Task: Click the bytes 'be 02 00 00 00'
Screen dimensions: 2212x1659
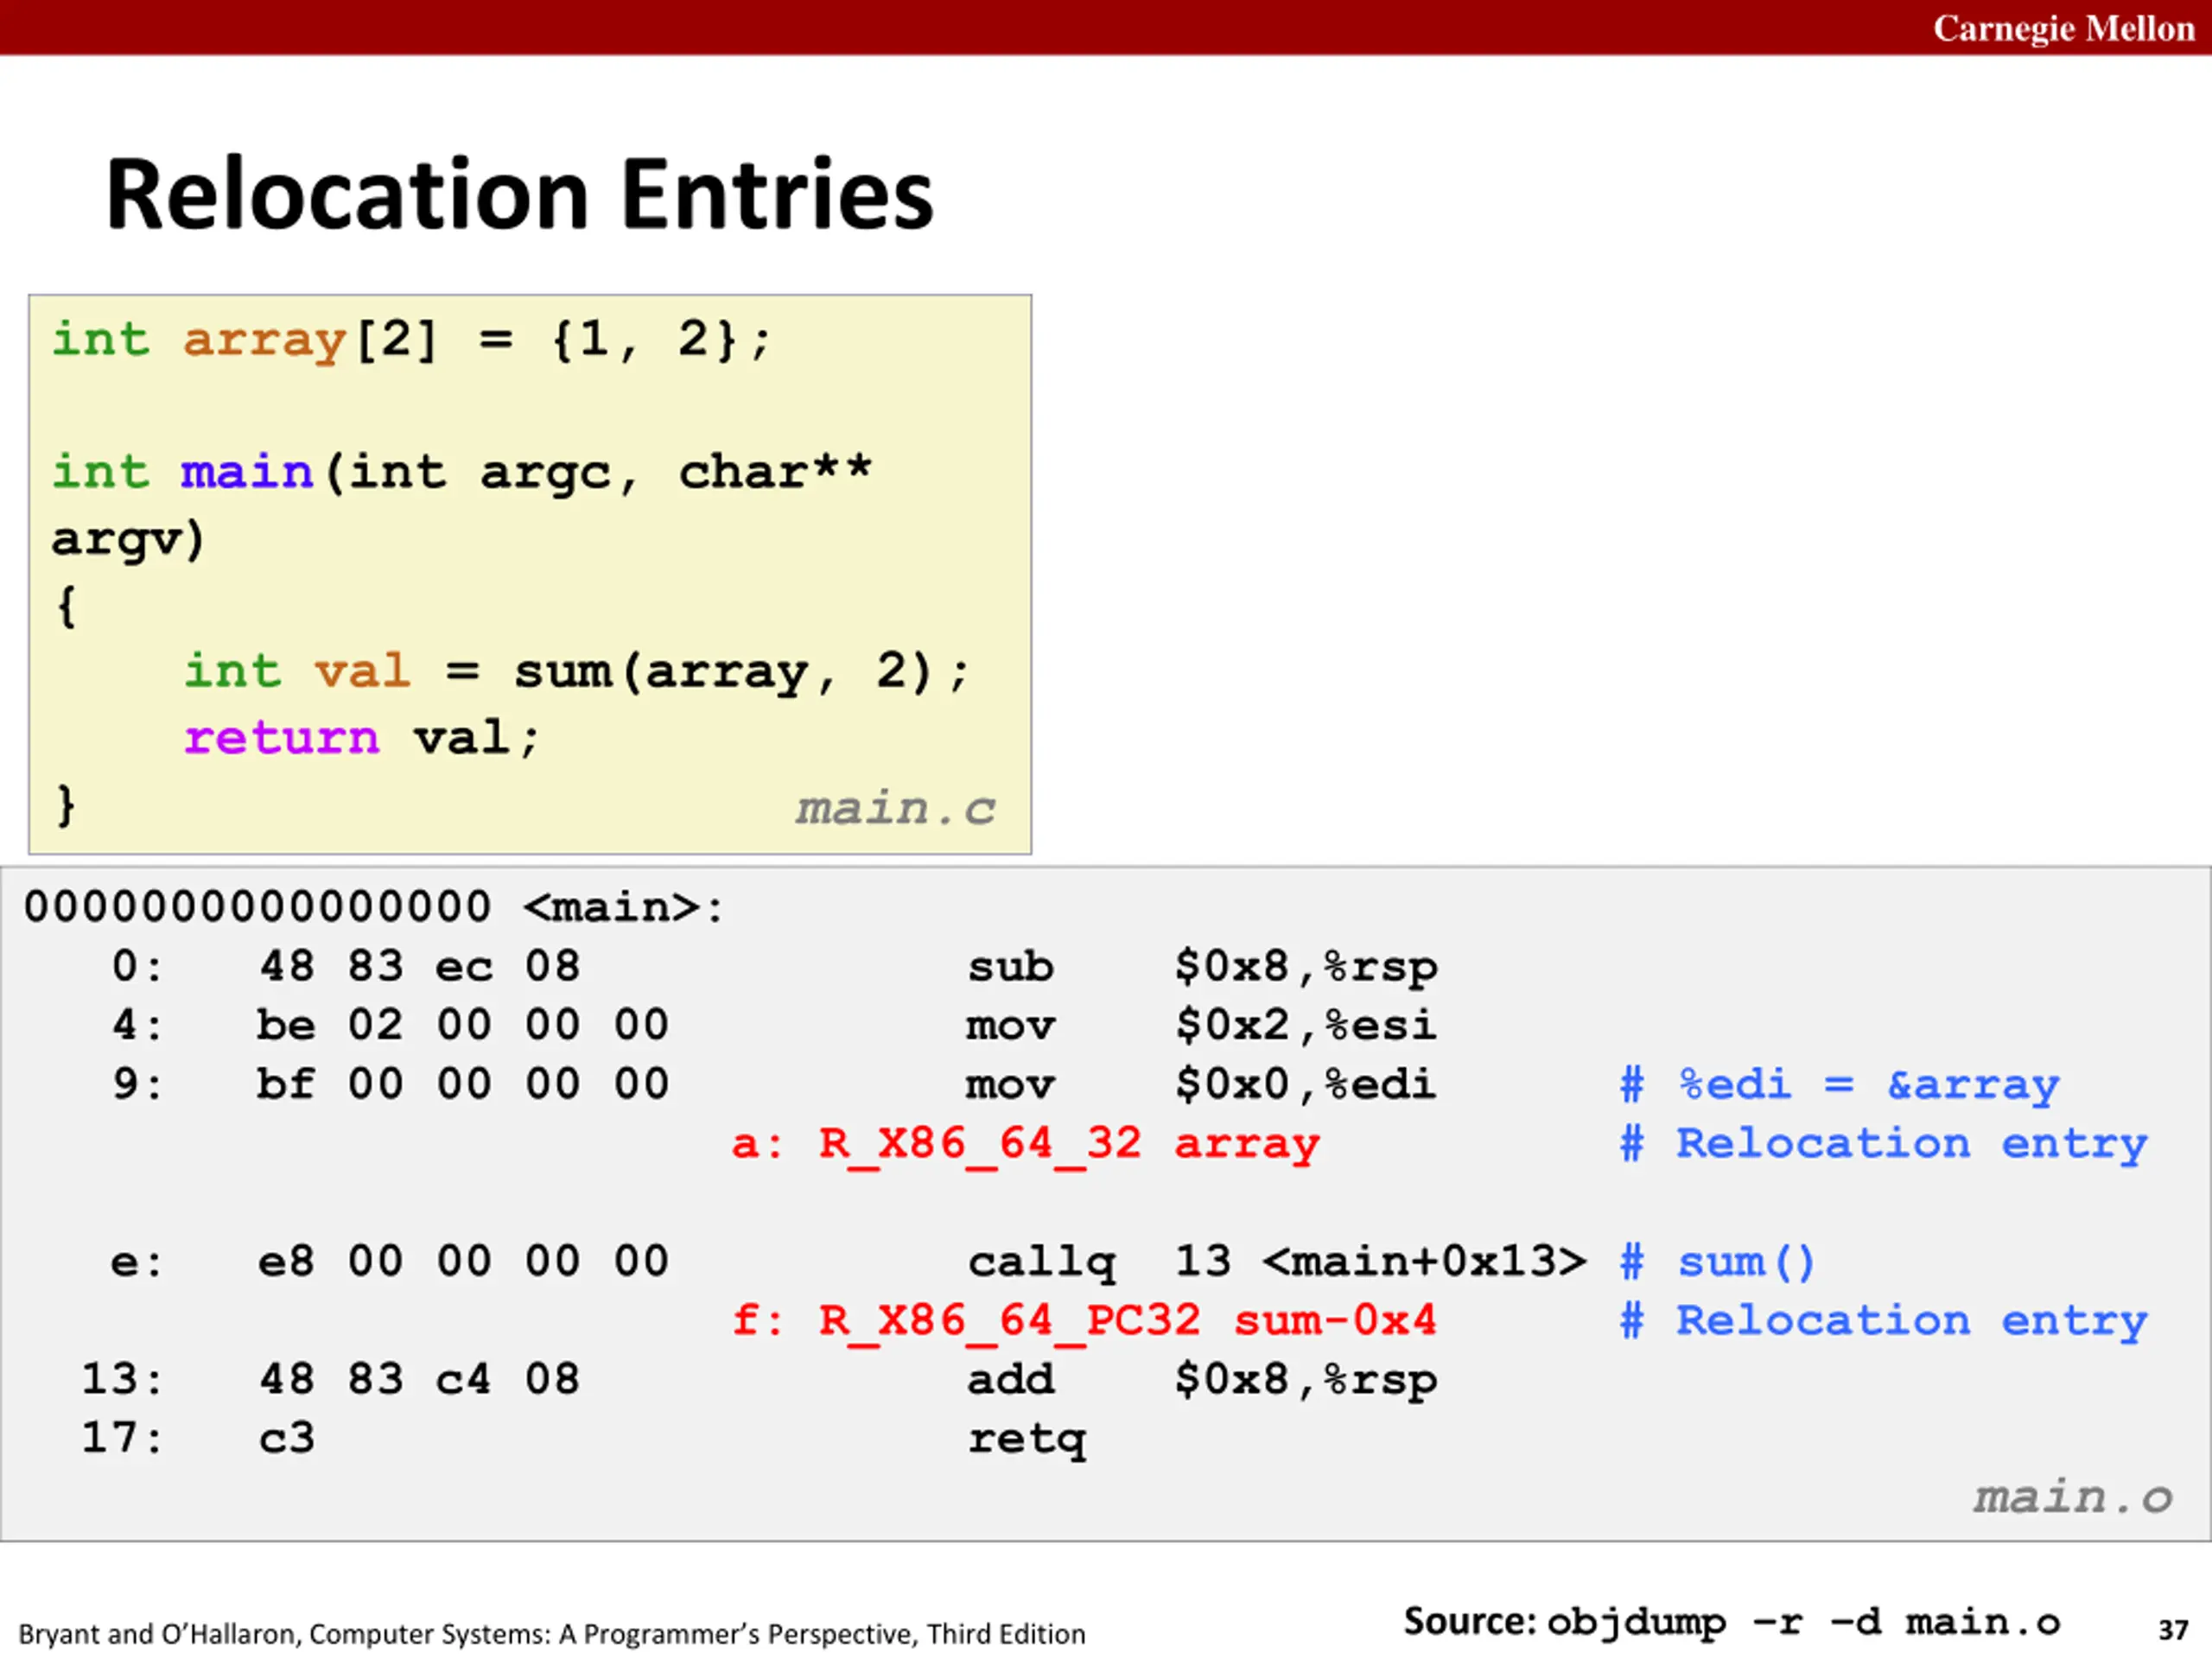Action: coord(463,1025)
